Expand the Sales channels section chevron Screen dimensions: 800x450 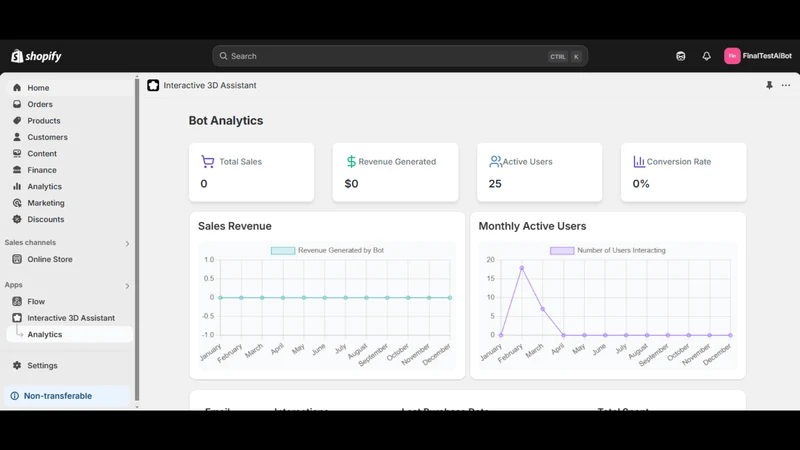click(x=127, y=243)
